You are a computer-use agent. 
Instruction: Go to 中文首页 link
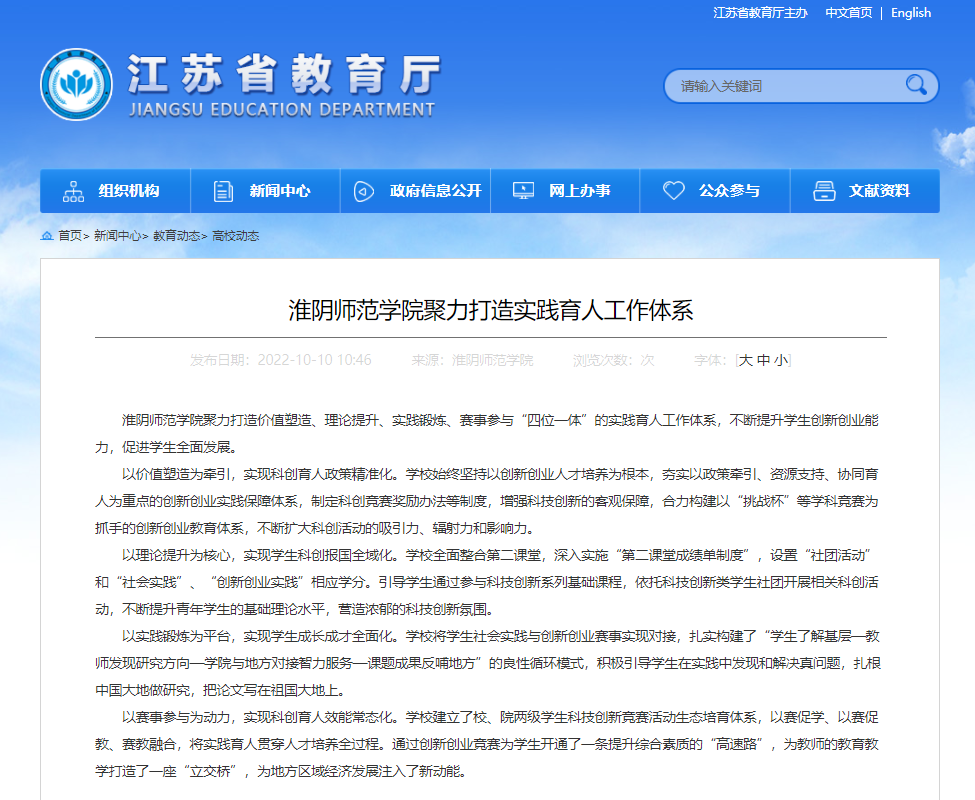[x=848, y=13]
